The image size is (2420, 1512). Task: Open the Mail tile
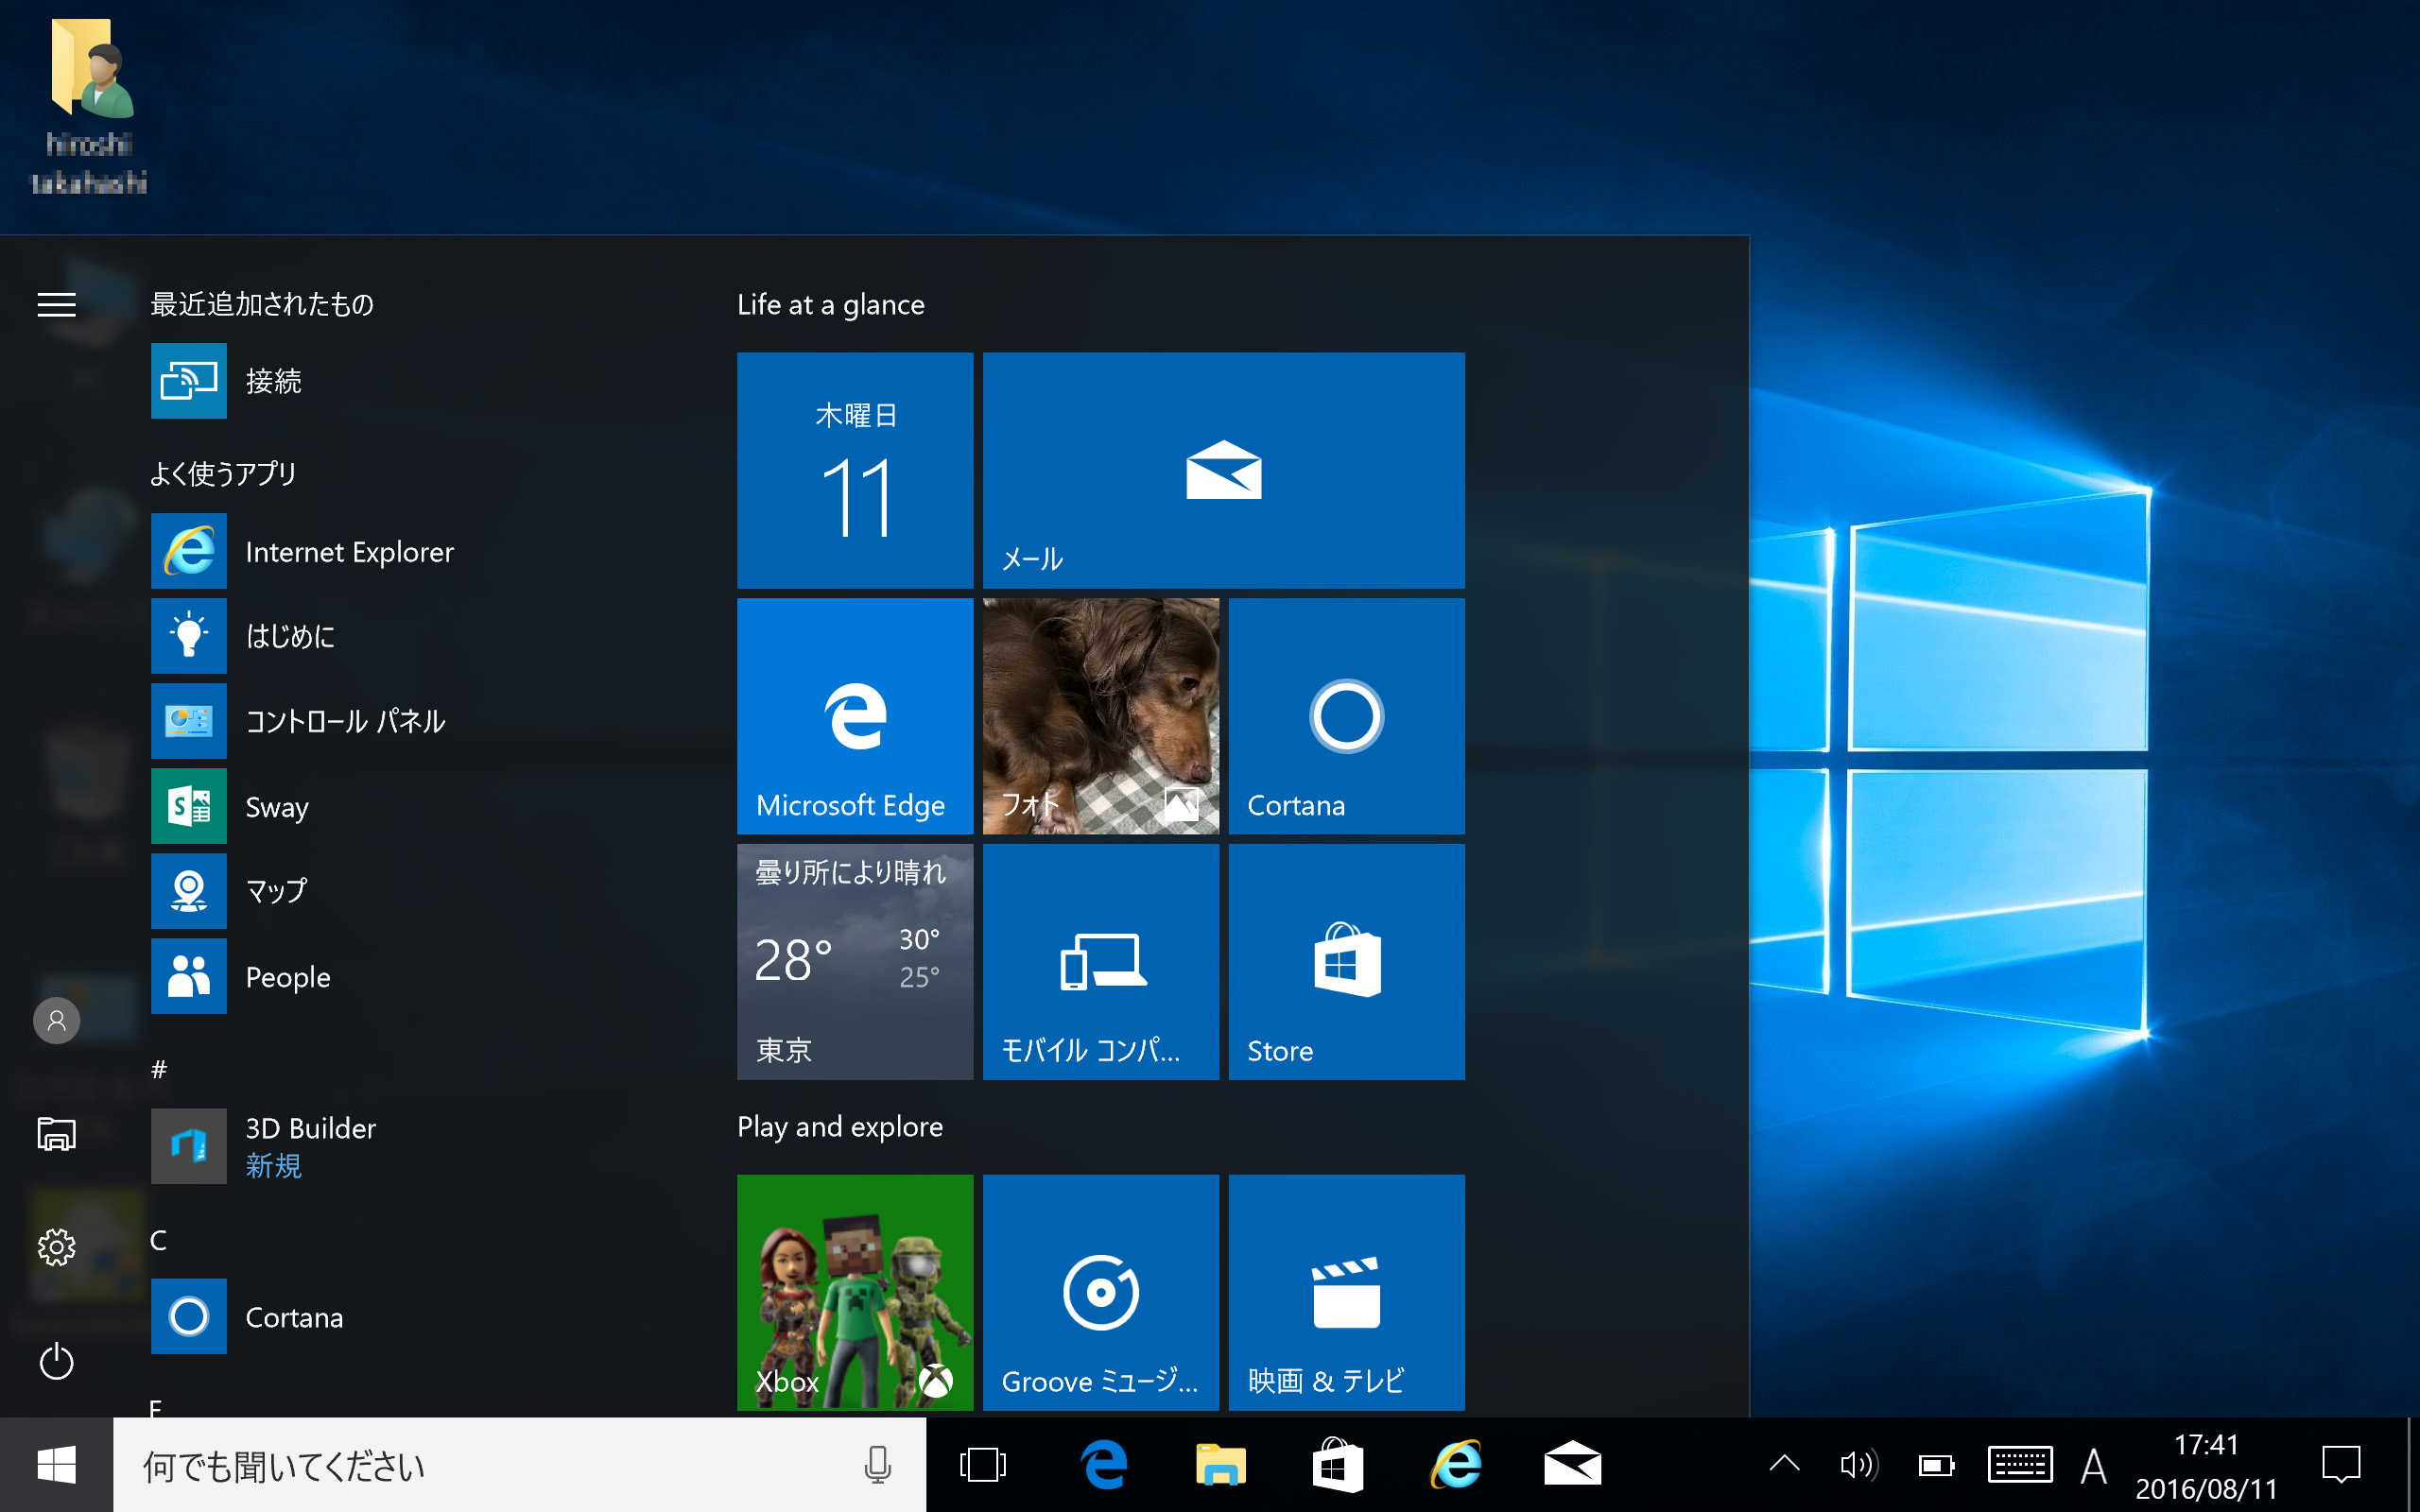click(1223, 470)
